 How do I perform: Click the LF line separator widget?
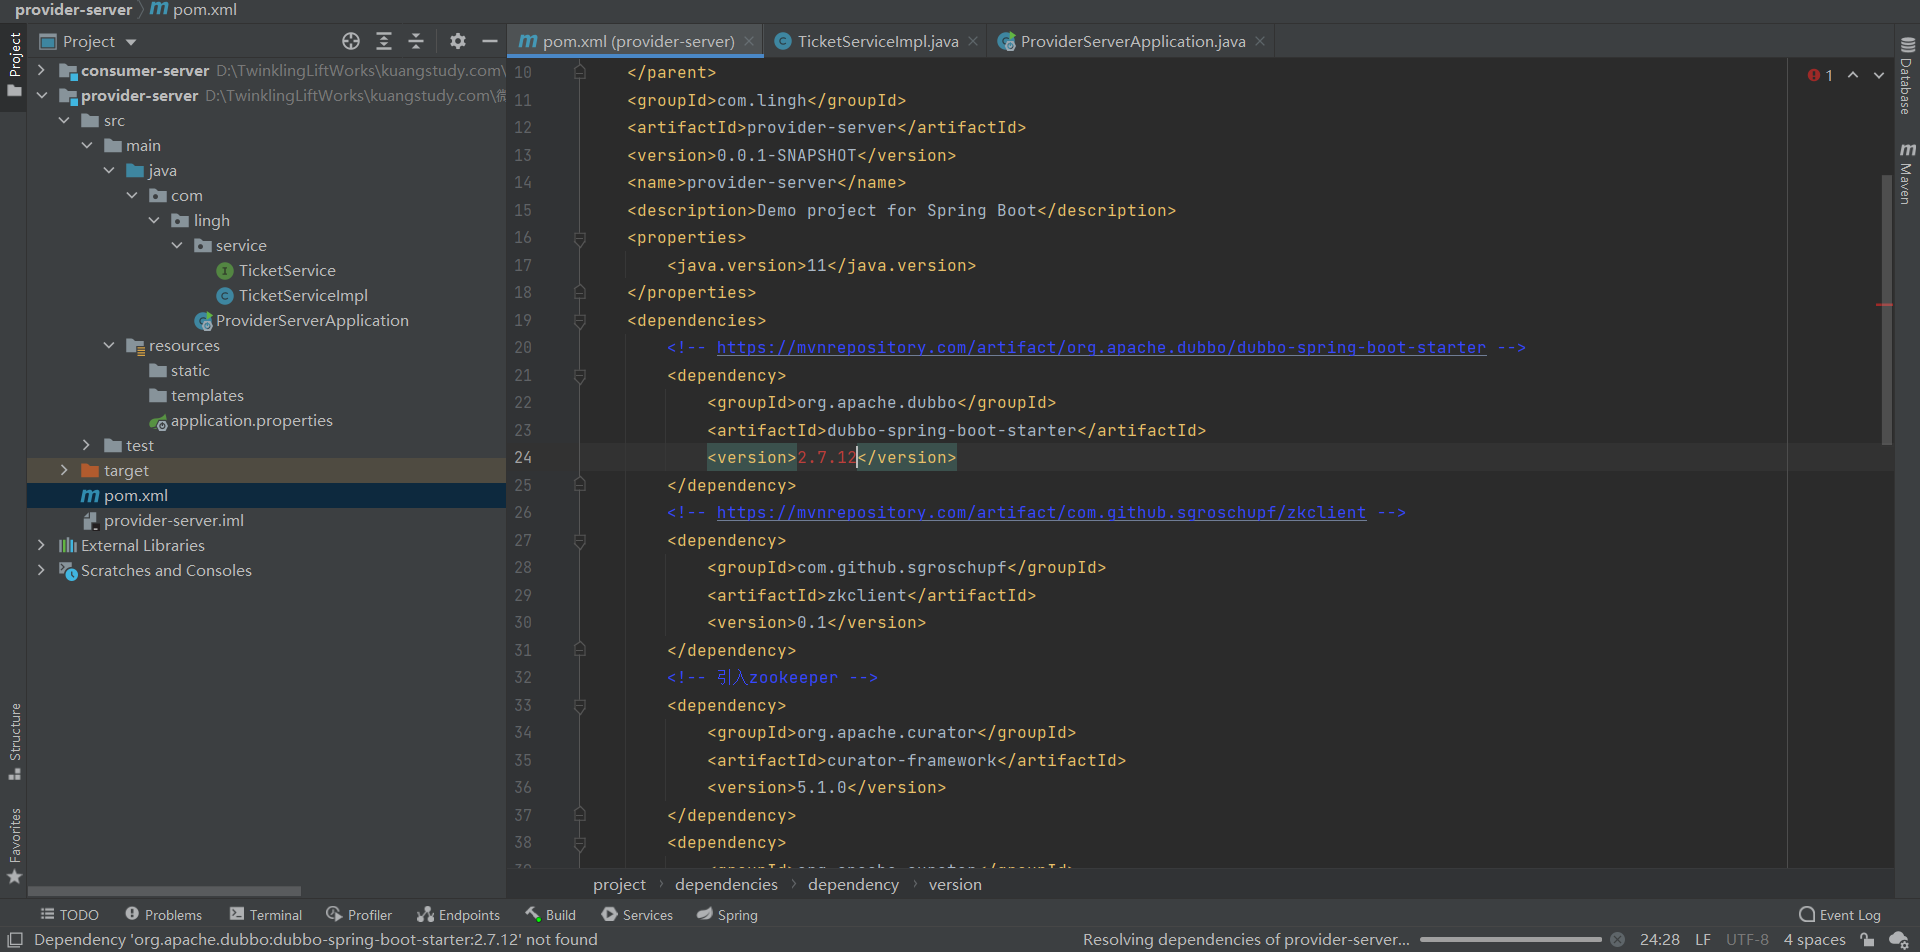pyautogui.click(x=1702, y=939)
